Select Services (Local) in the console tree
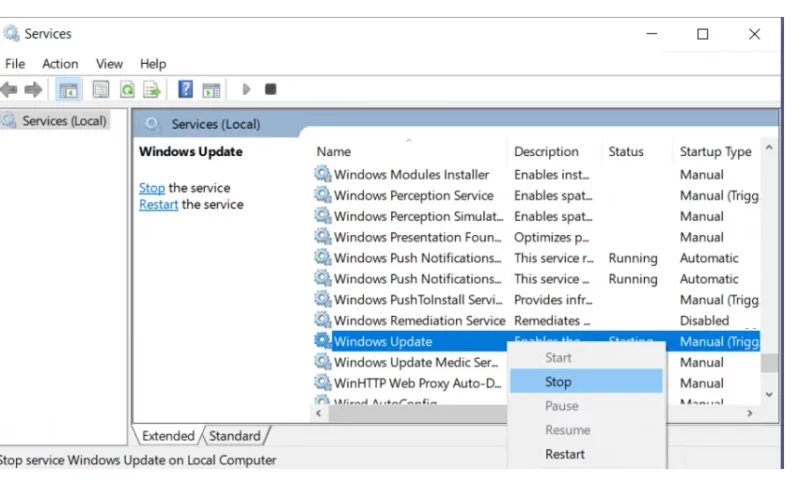 64,121
